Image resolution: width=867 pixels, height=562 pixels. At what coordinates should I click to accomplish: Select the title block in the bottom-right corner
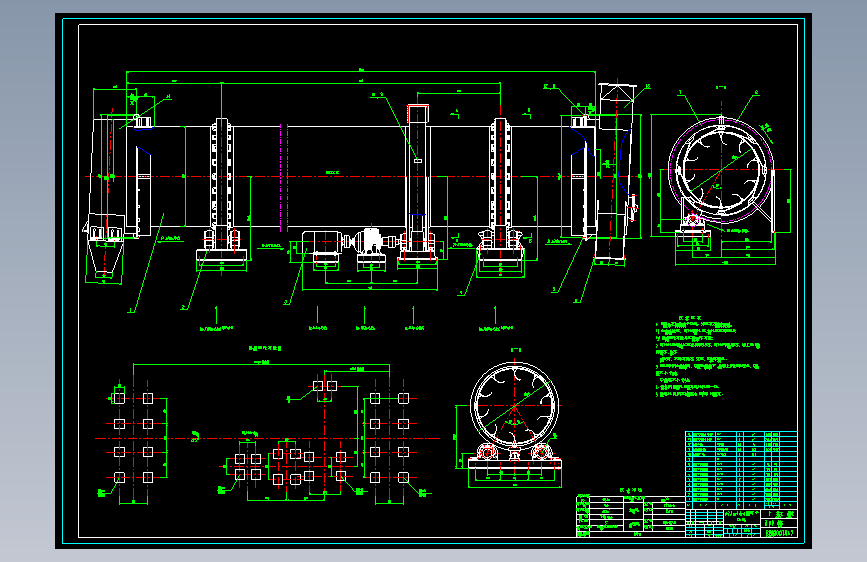pos(741,523)
